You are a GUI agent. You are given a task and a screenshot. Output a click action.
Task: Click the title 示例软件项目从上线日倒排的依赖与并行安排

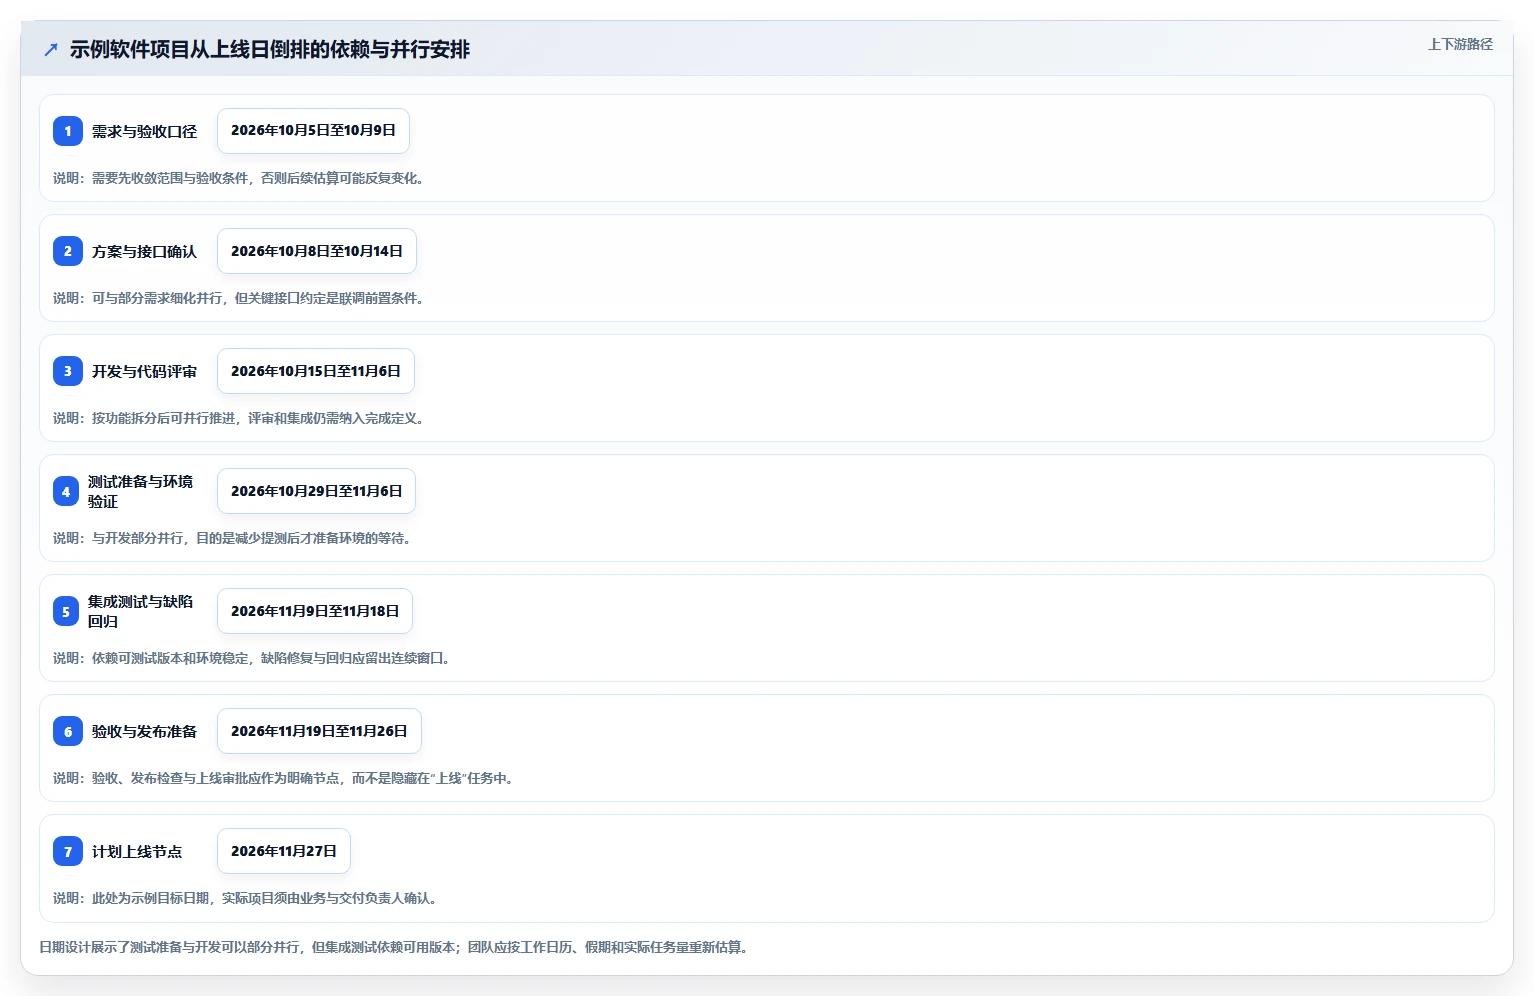click(270, 49)
